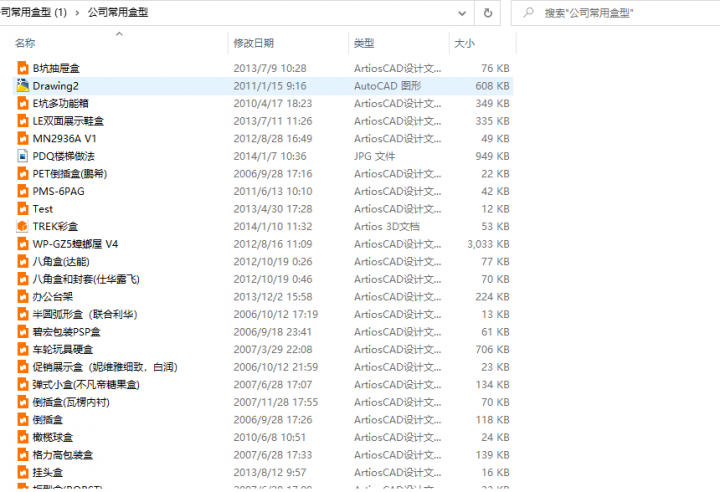Click the search magnifier icon
Image resolution: width=720 pixels, height=492 pixels.
tap(529, 12)
